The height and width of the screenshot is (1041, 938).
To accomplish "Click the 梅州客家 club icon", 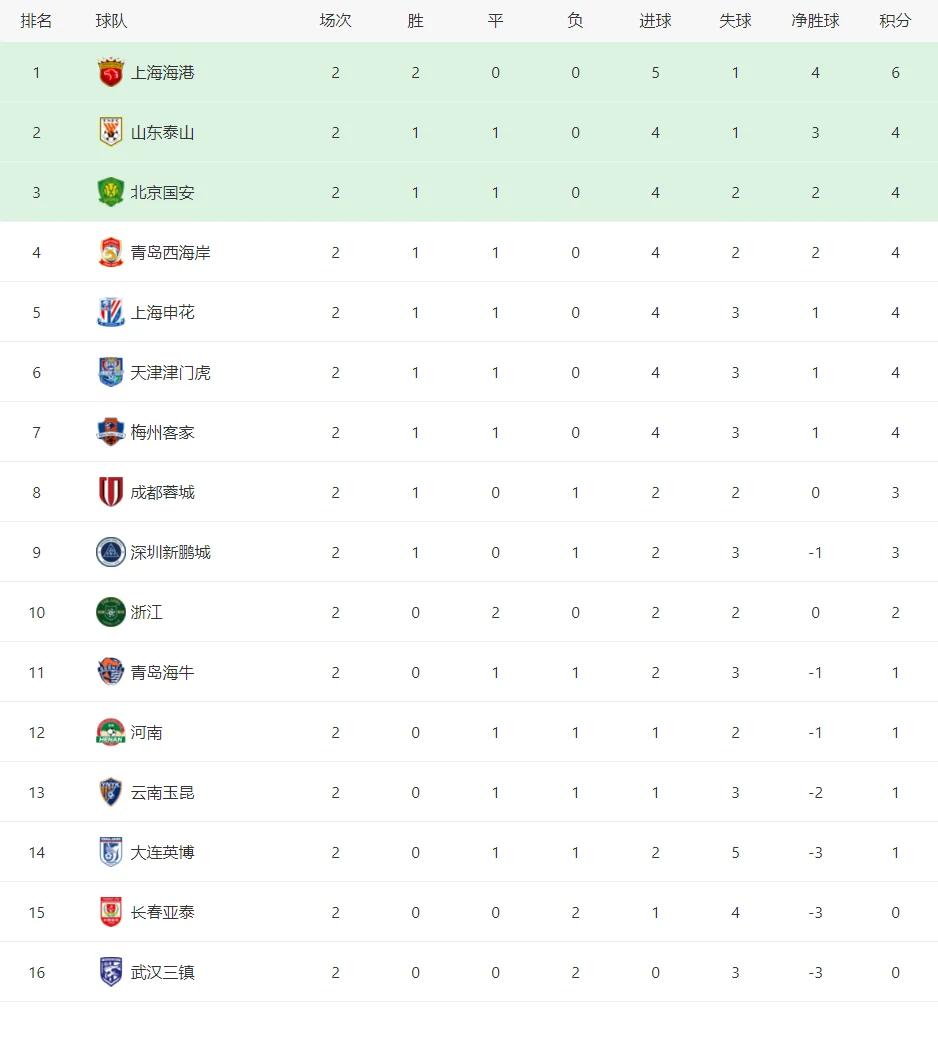I will [110, 432].
